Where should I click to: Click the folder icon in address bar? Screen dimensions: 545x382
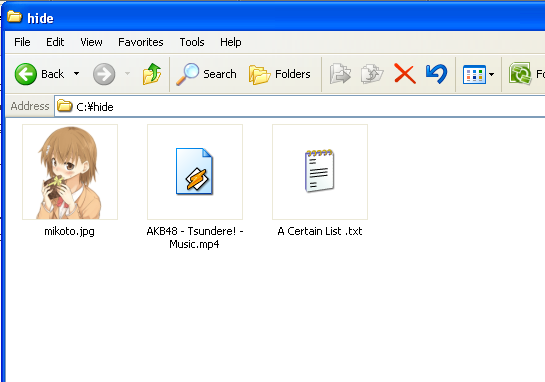[64, 106]
